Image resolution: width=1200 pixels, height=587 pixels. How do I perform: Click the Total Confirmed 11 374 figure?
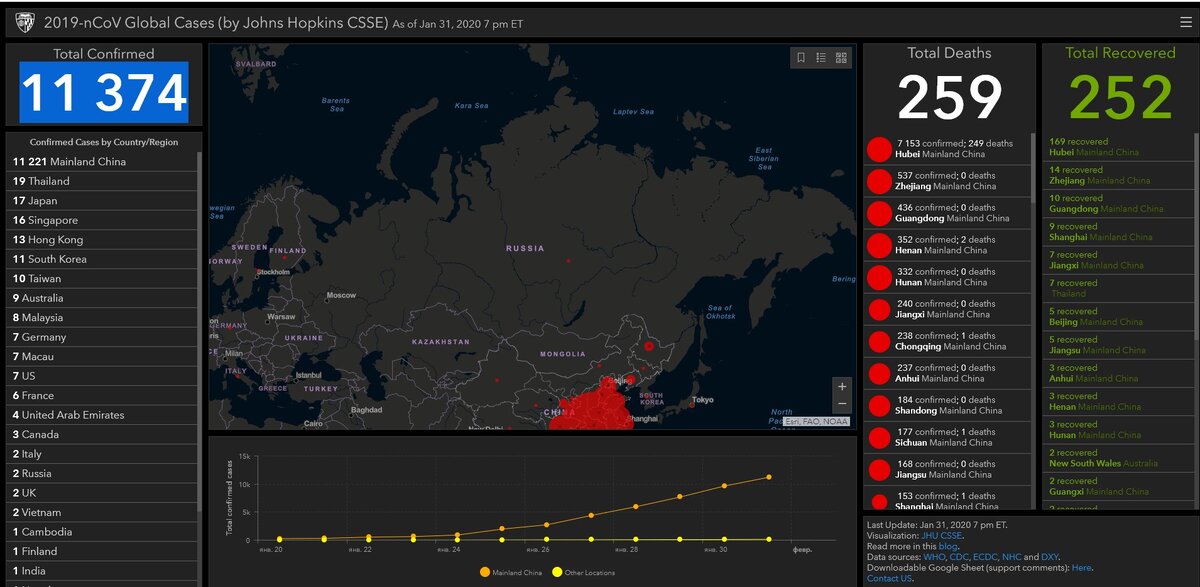point(104,93)
